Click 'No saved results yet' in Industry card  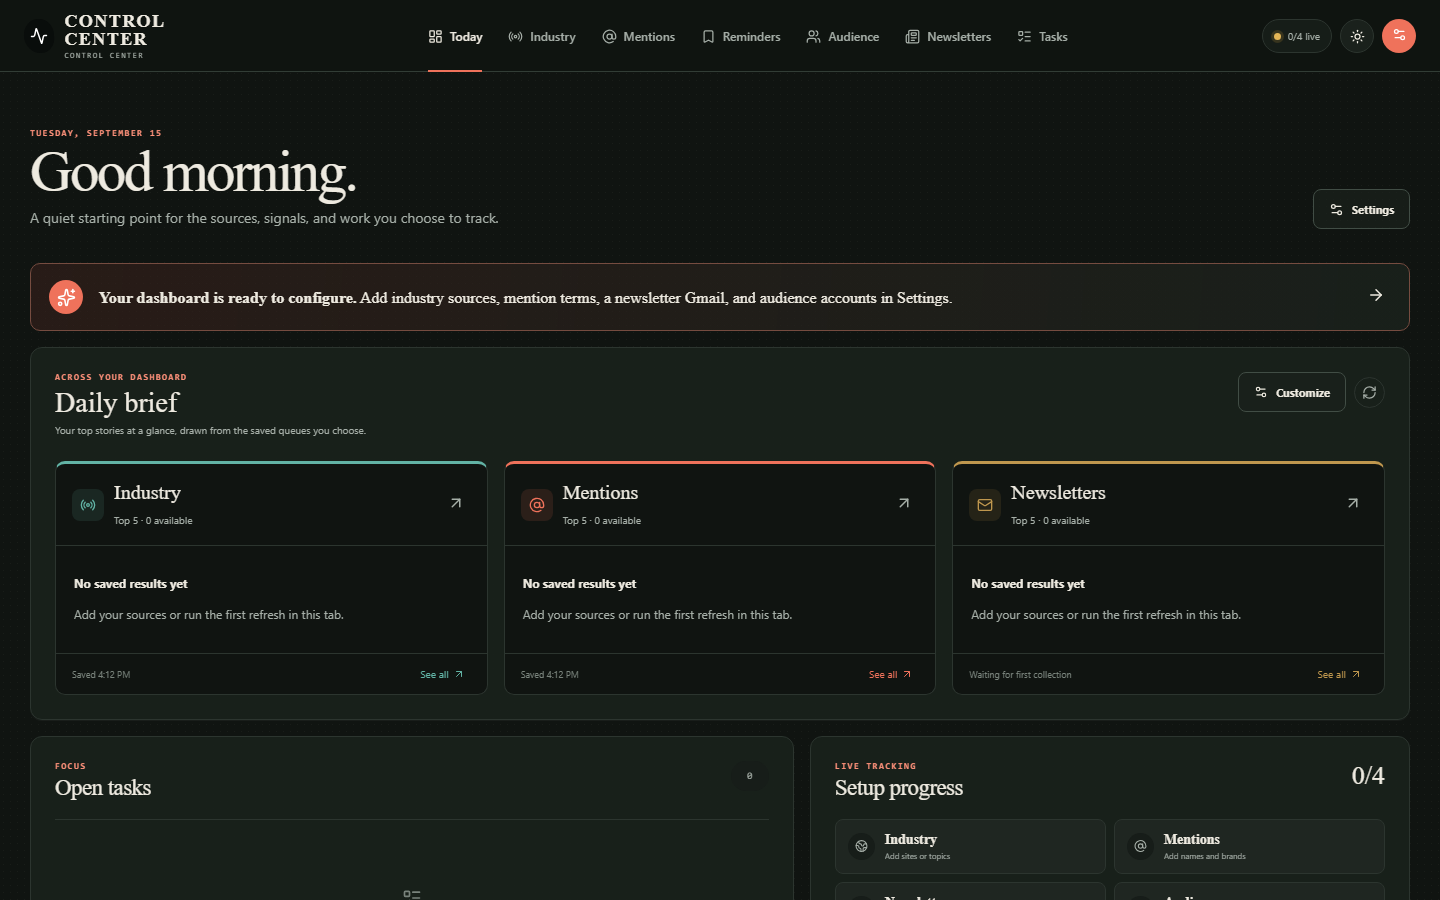click(x=131, y=584)
